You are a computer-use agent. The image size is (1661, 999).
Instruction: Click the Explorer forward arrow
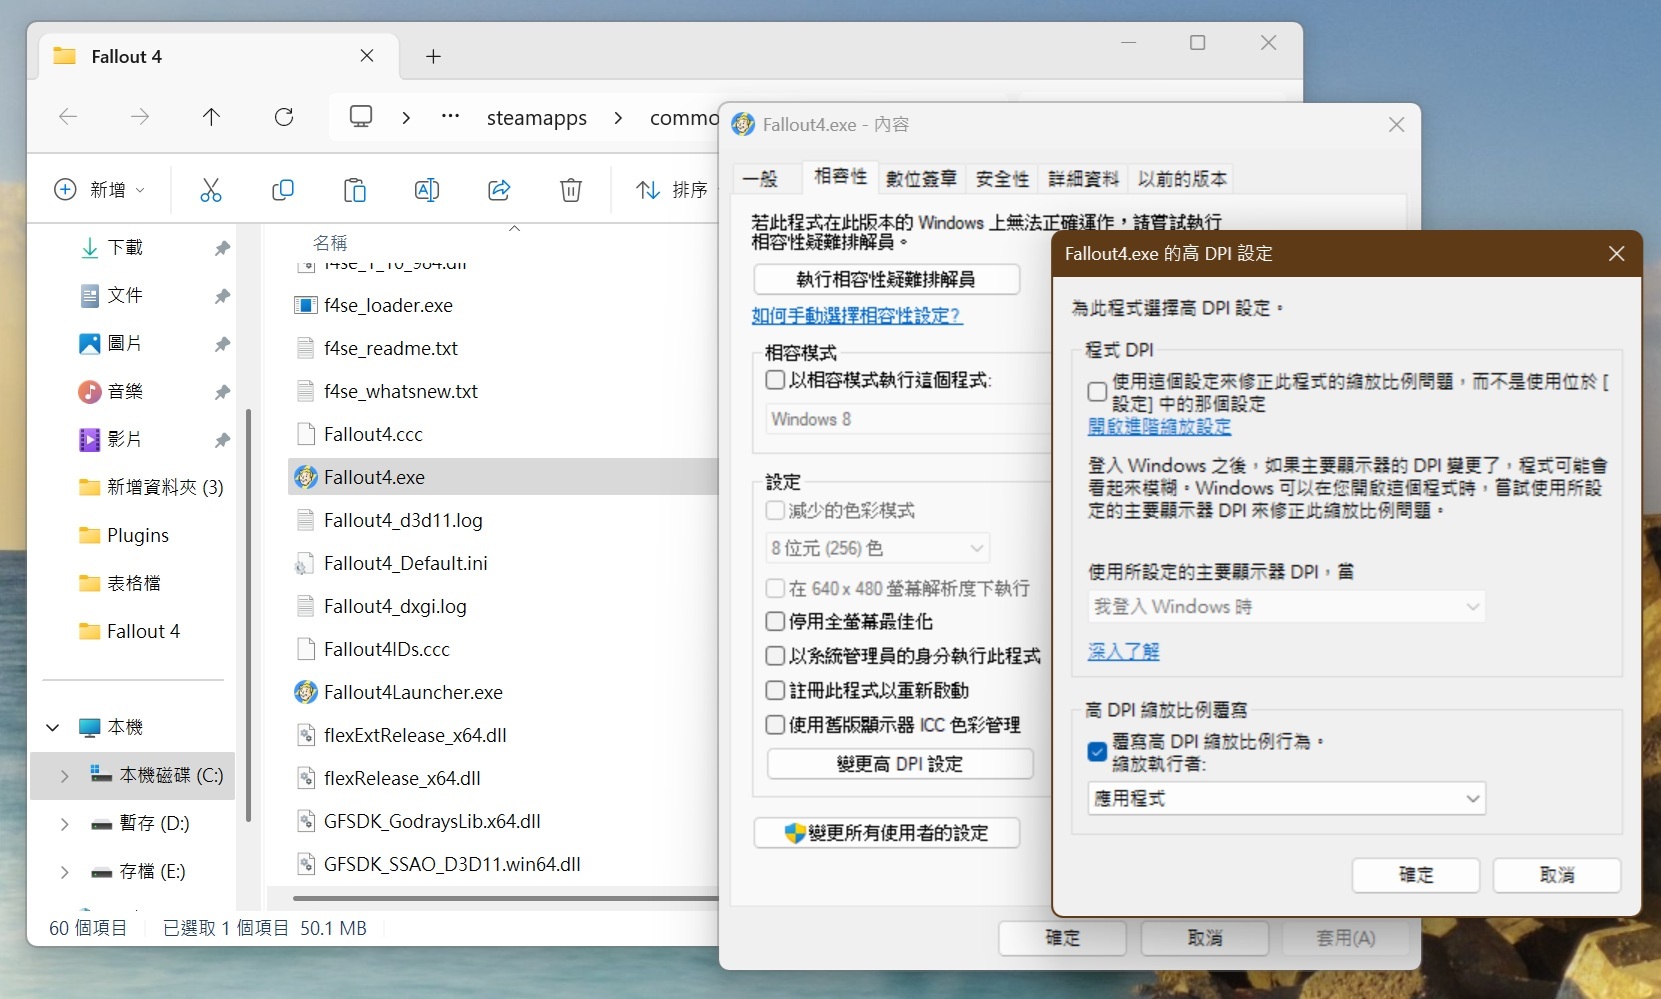point(140,117)
